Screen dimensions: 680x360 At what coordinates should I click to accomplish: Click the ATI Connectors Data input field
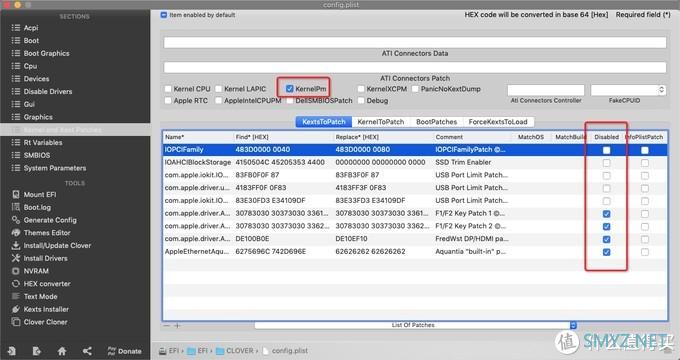pyautogui.click(x=415, y=42)
